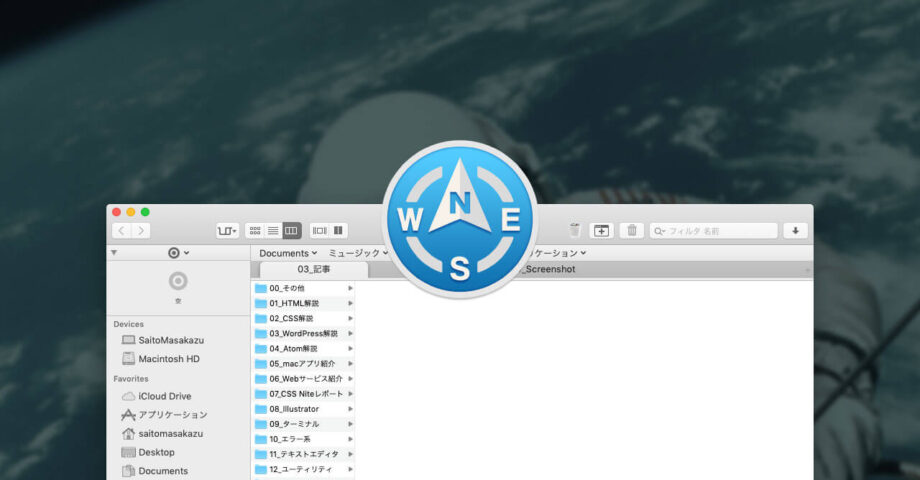
Task: Select the 03_WordPress解説 folder
Action: 303,333
